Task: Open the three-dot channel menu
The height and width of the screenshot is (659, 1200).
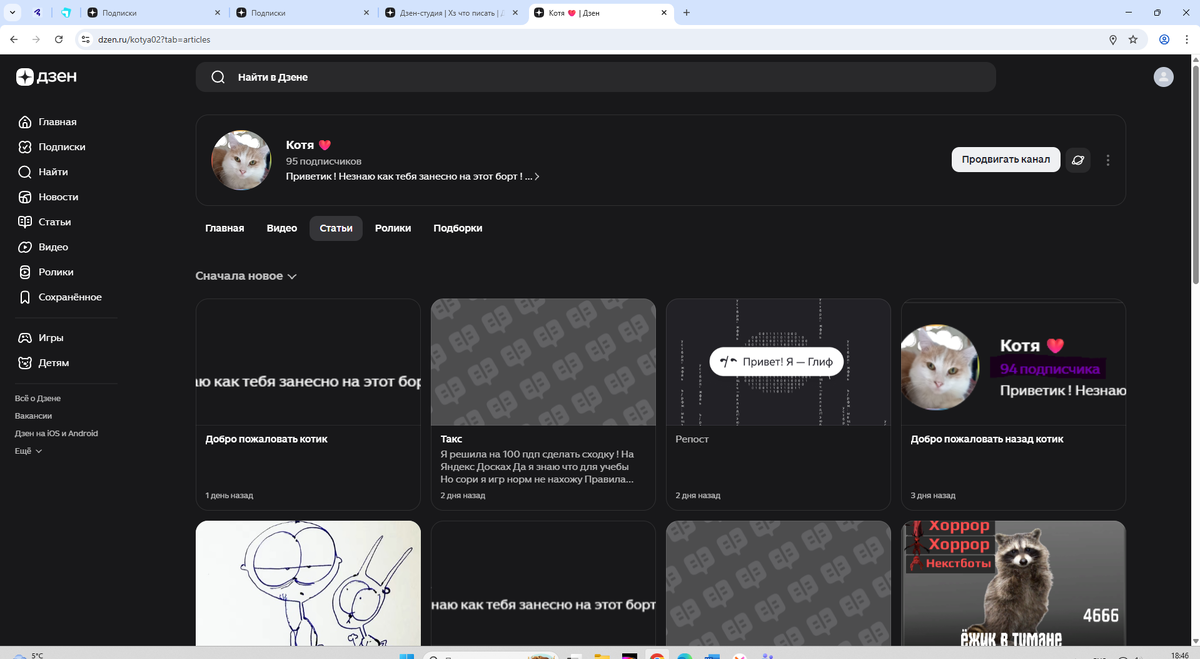Action: point(1108,160)
